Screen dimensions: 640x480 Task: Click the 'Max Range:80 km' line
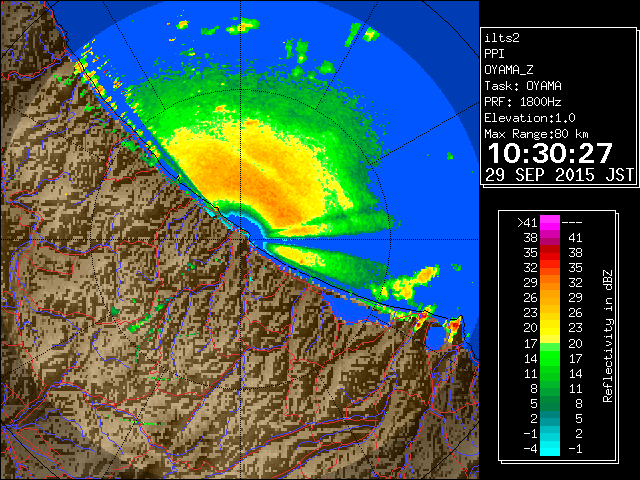tap(536, 134)
